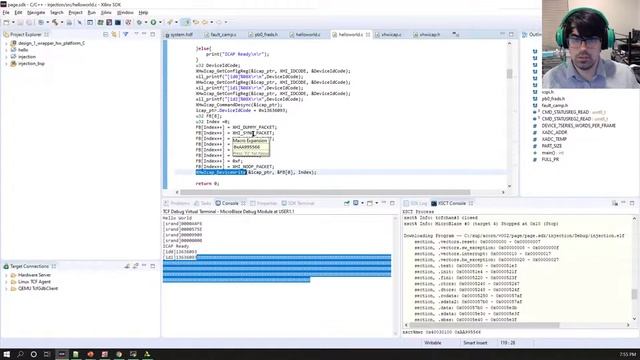The width and height of the screenshot is (640, 360).
Task: Expand design_1_wrapper_hw_platform_0 project
Action: click(6, 43)
